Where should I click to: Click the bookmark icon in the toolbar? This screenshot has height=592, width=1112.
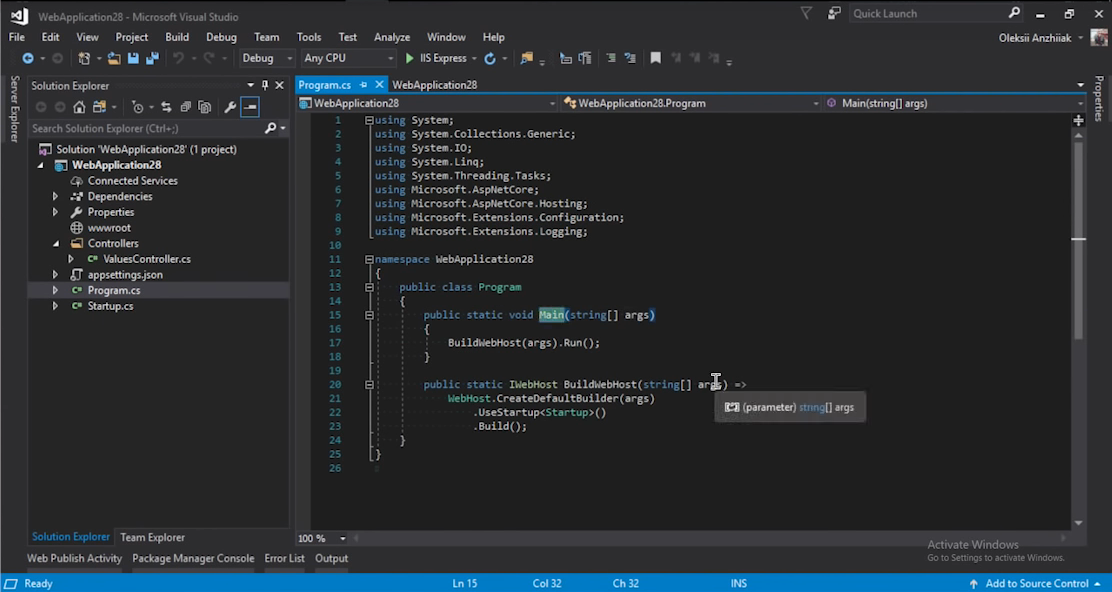(x=655, y=59)
